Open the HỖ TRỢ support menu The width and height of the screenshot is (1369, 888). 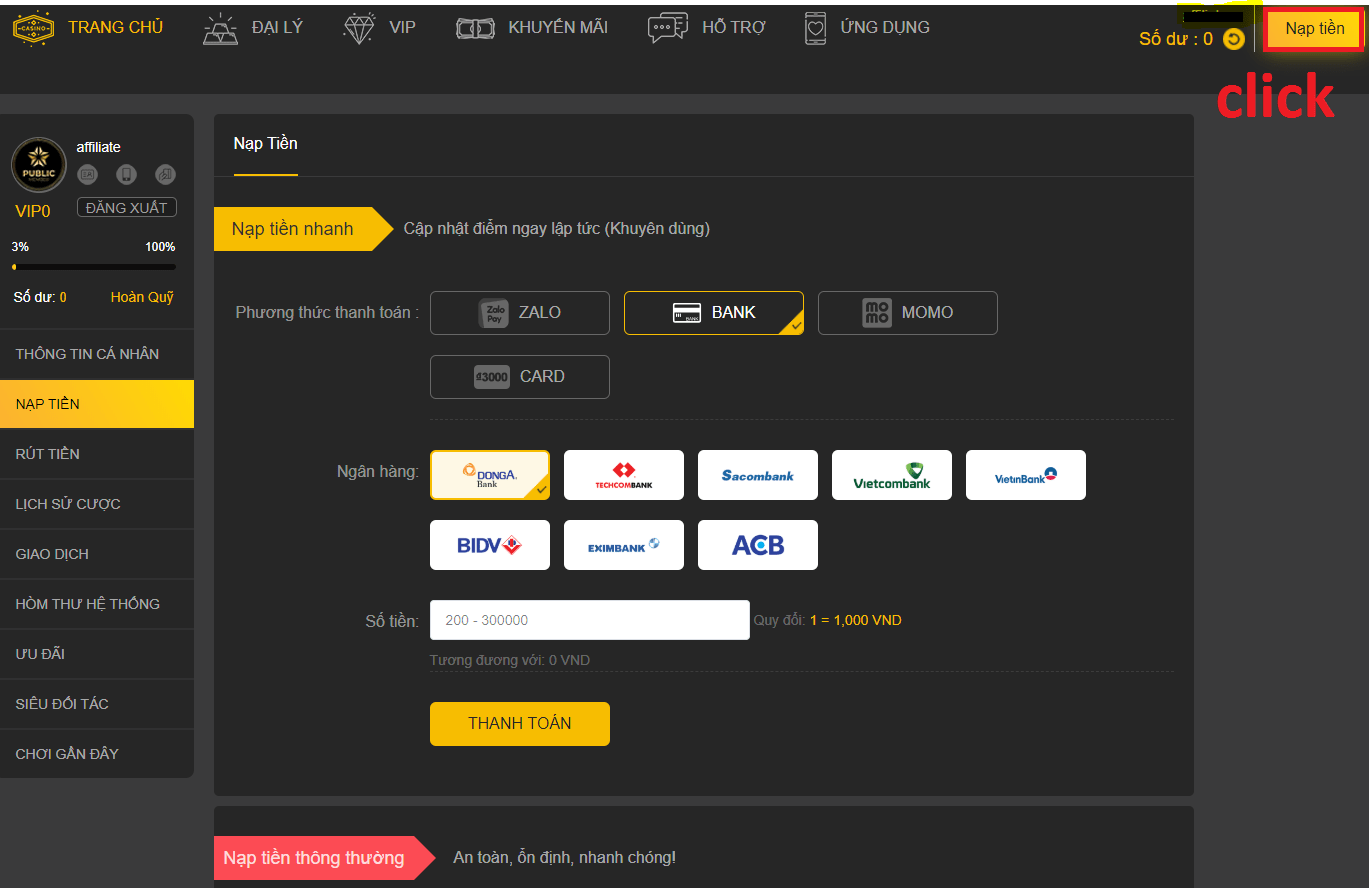pos(734,27)
